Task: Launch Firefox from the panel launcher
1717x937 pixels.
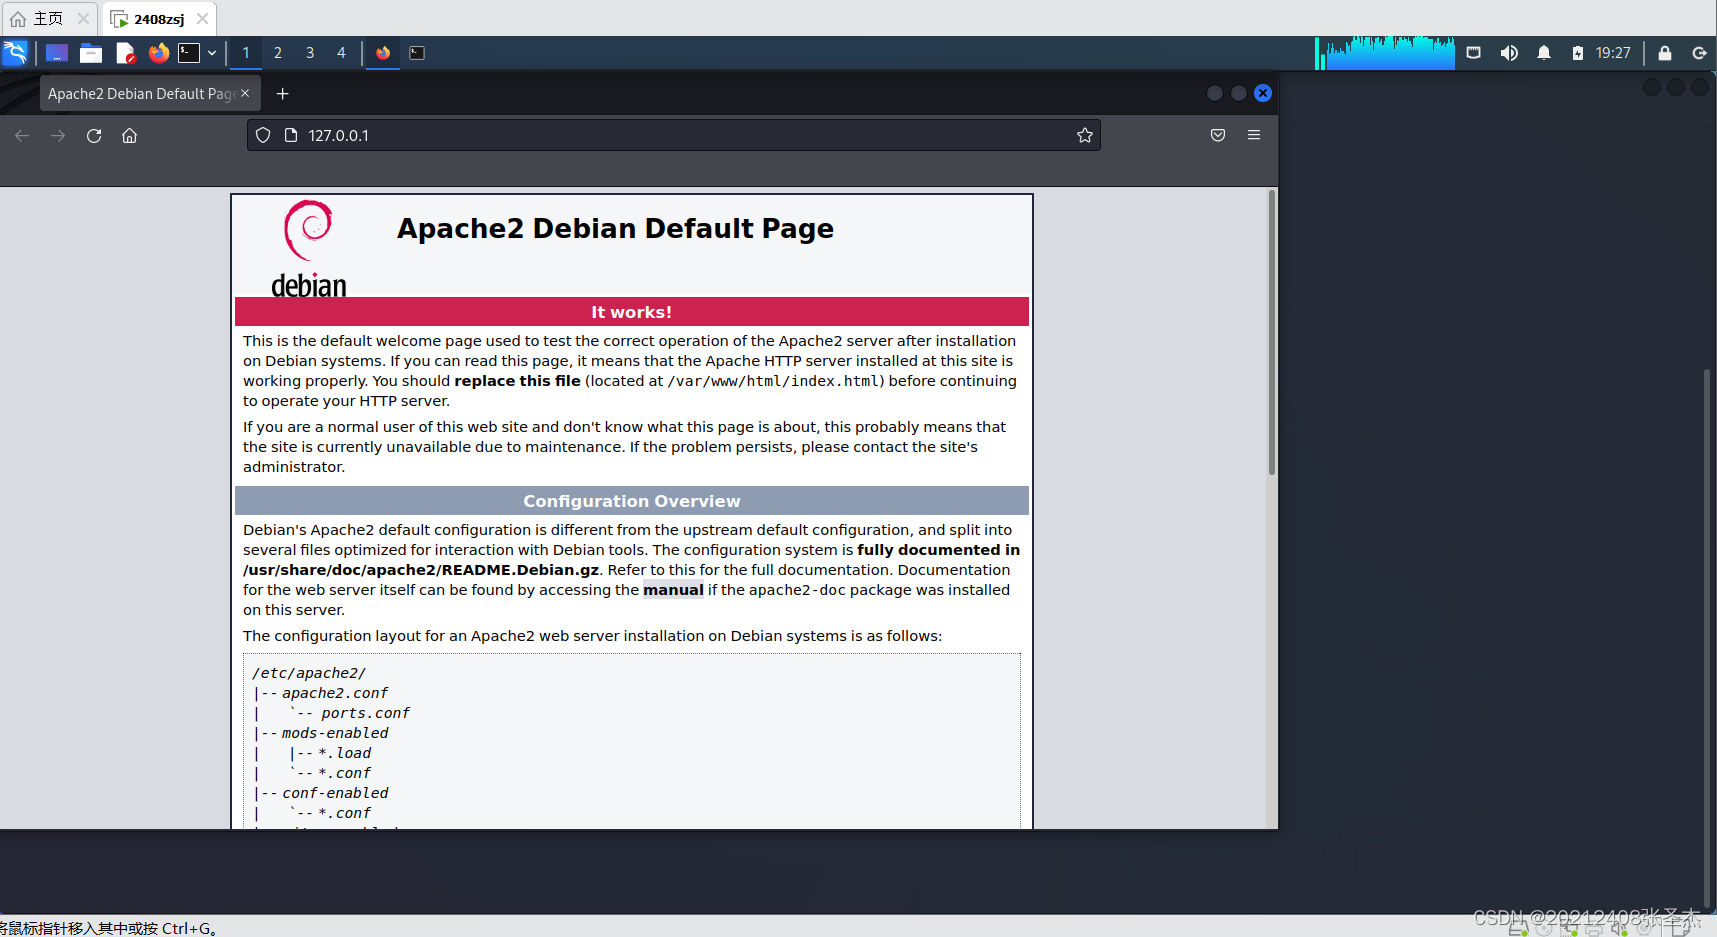Action: (158, 53)
